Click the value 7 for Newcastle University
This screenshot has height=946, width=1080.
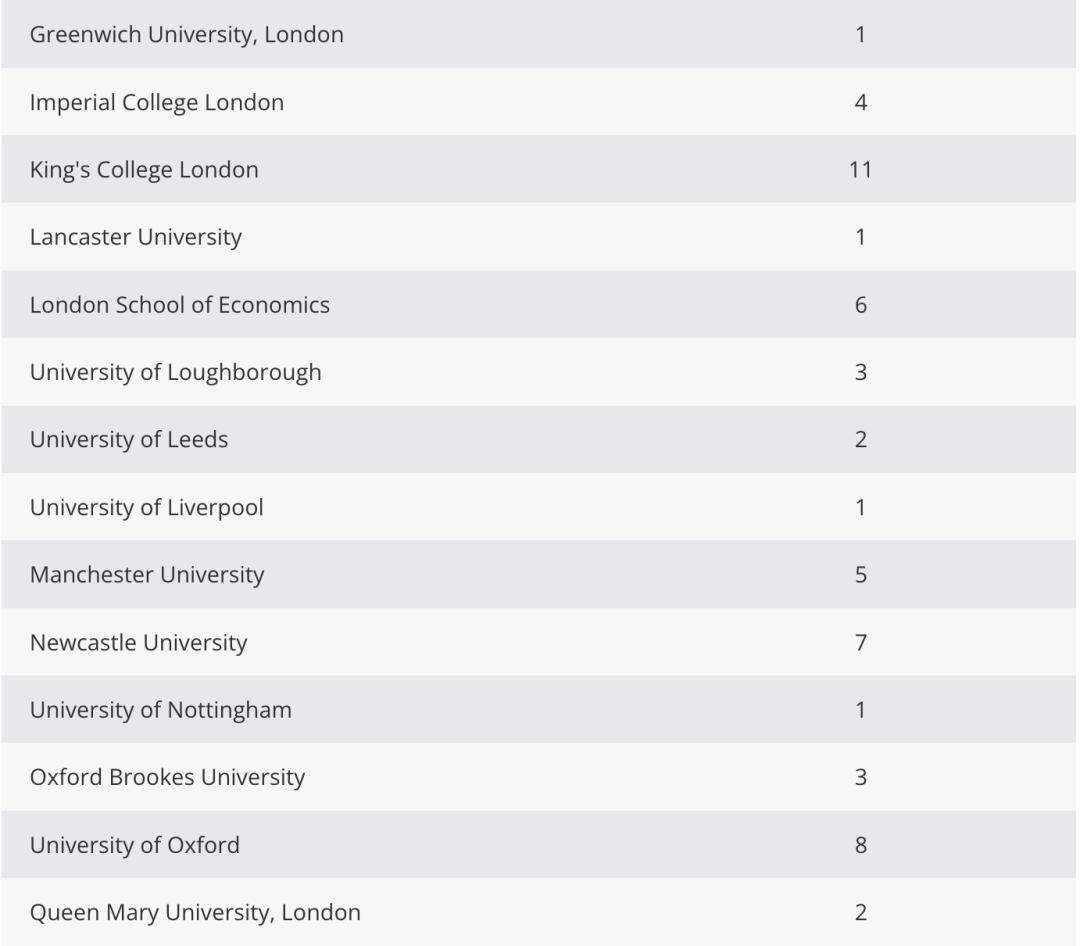coord(860,642)
